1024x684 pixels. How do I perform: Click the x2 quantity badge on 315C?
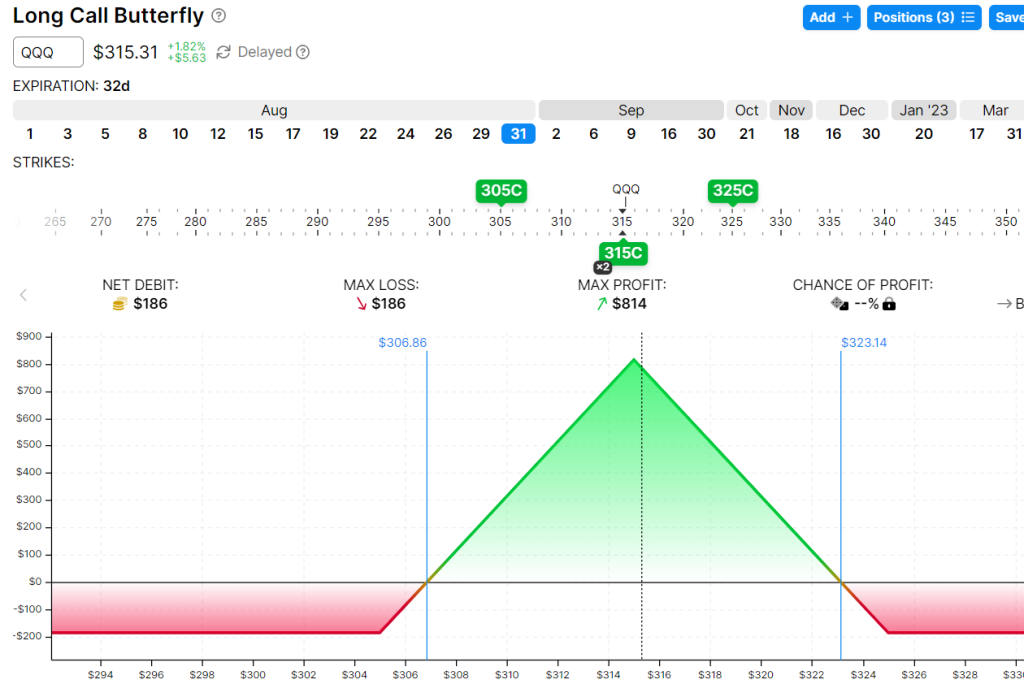tap(603, 267)
